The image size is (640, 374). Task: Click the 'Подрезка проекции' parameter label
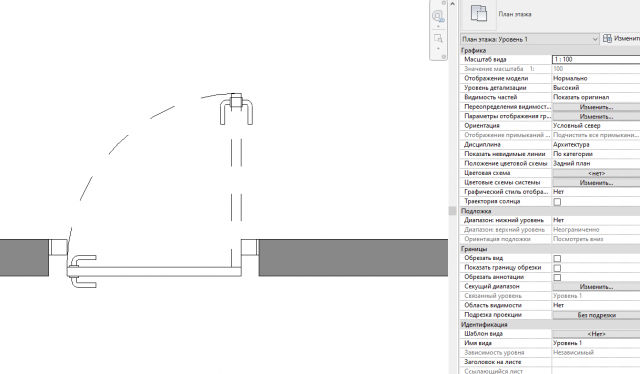pyautogui.click(x=493, y=315)
